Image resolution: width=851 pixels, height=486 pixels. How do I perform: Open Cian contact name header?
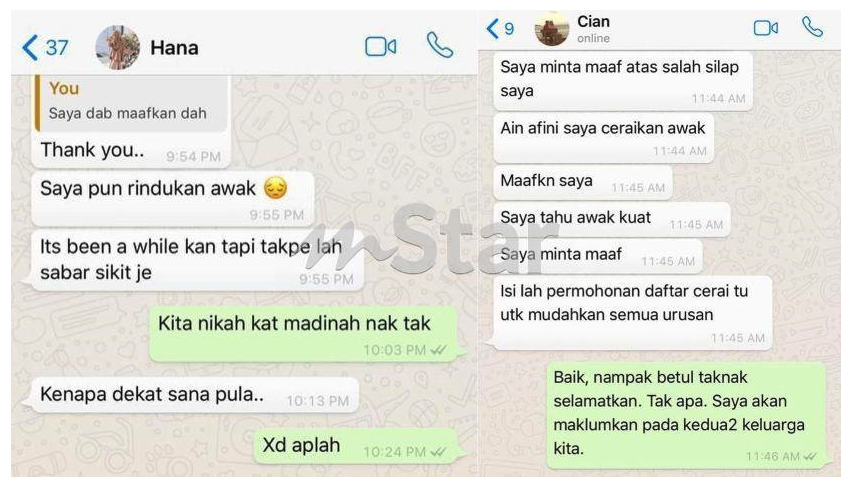(593, 22)
